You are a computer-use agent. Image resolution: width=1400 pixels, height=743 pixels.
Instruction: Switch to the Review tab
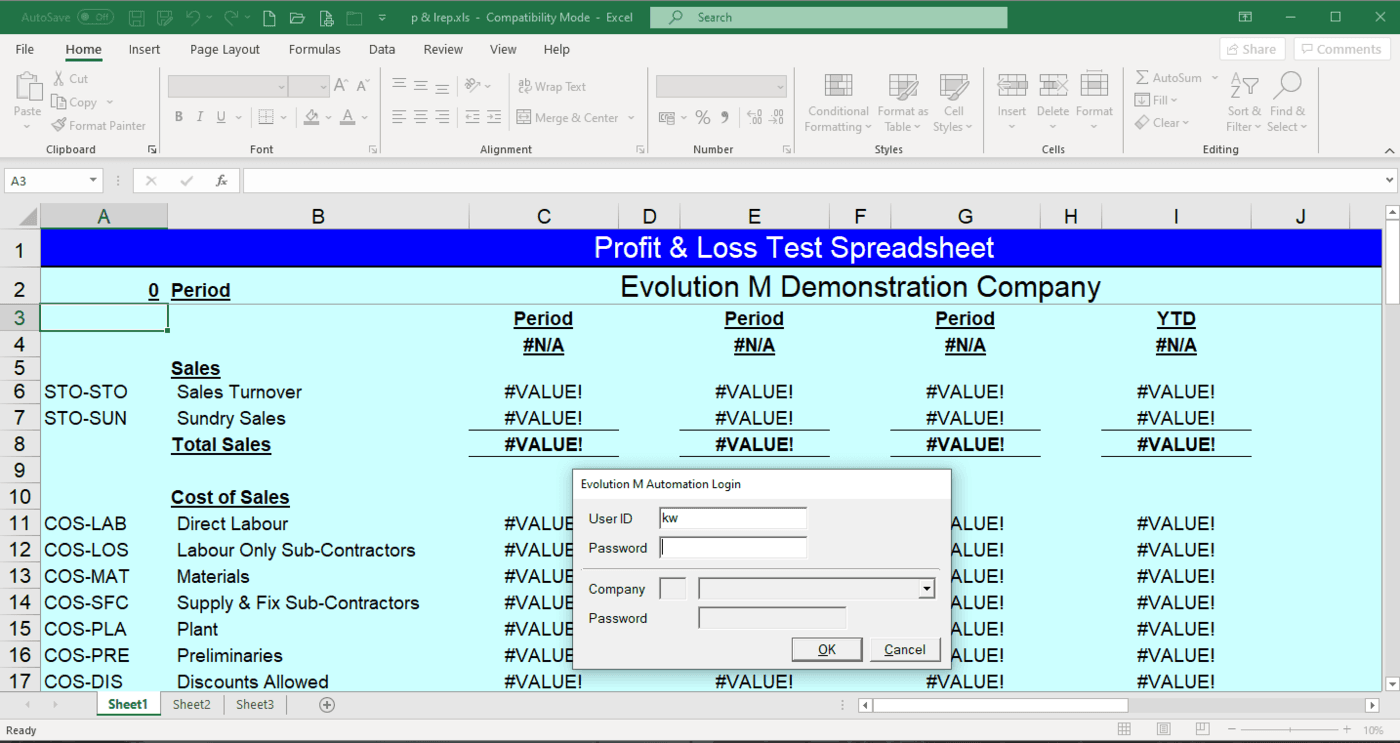tap(443, 49)
